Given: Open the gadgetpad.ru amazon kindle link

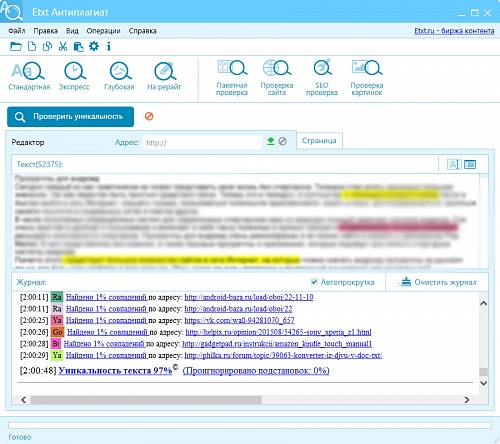Looking at the screenshot, I should 277,344.
